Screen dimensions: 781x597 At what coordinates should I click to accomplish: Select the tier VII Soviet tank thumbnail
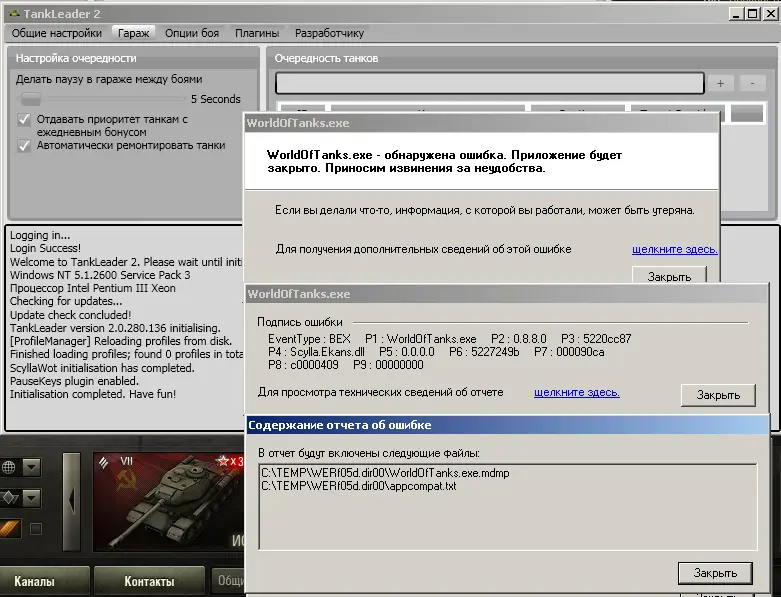point(169,501)
